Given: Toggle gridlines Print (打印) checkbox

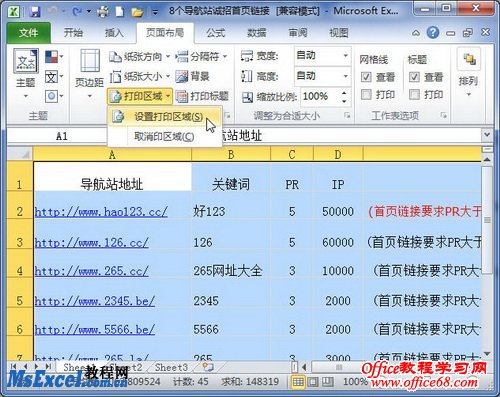Looking at the screenshot, I should pyautogui.click(x=366, y=95).
